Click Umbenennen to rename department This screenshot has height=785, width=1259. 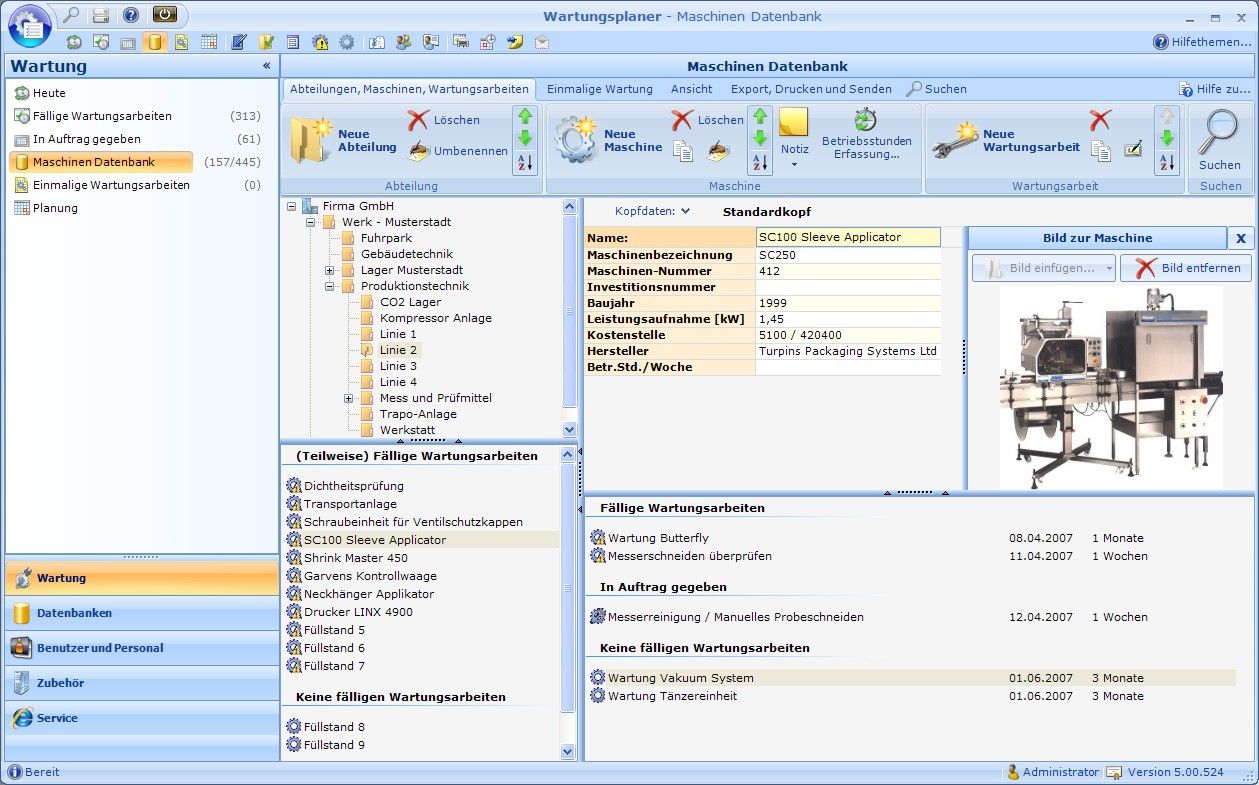coord(458,151)
